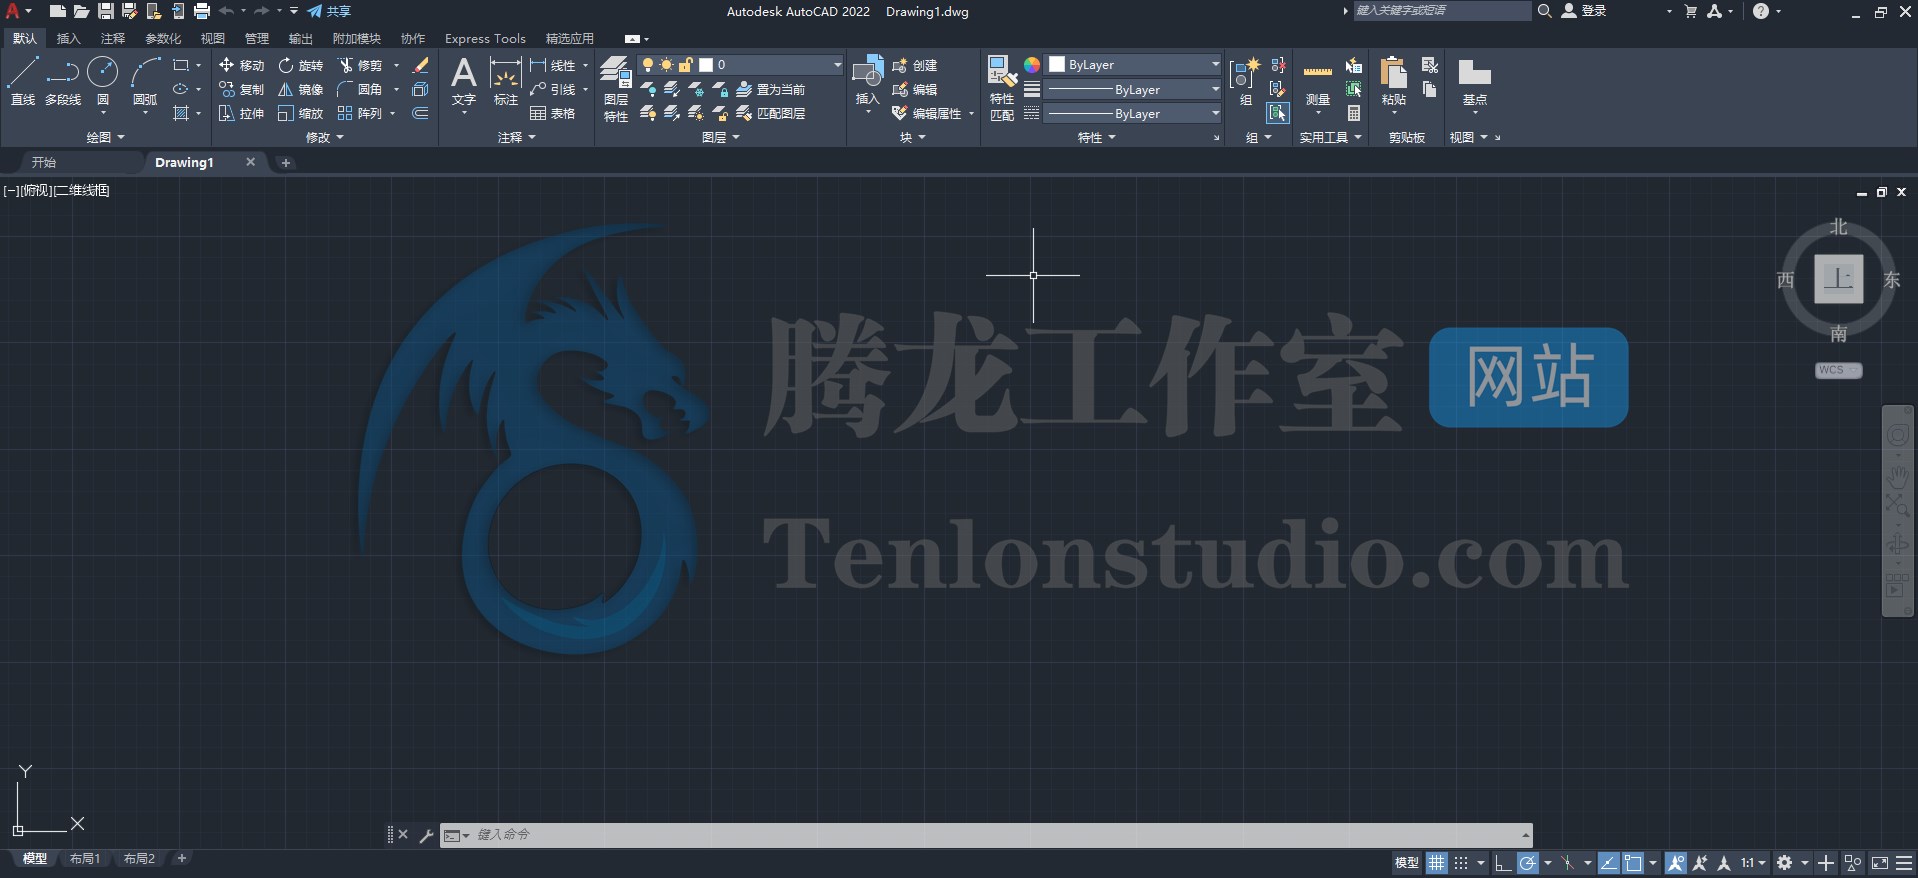Click the 缩放 (Scale) tool
This screenshot has width=1918, height=878.
click(x=301, y=113)
